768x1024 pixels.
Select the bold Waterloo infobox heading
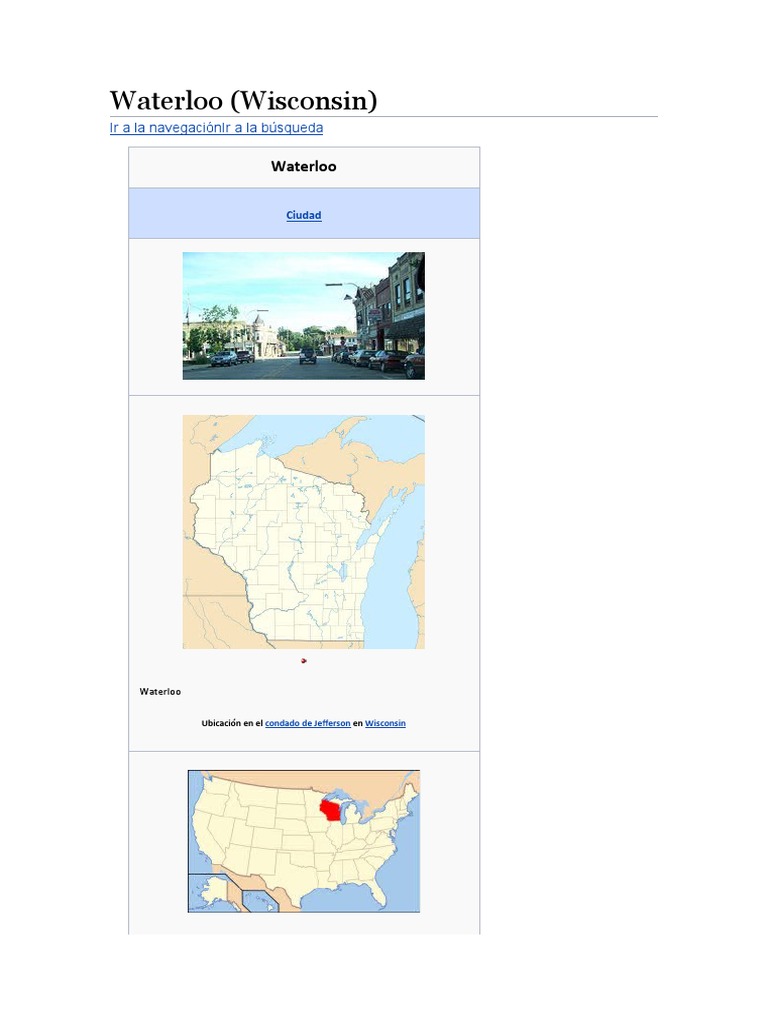coord(304,167)
